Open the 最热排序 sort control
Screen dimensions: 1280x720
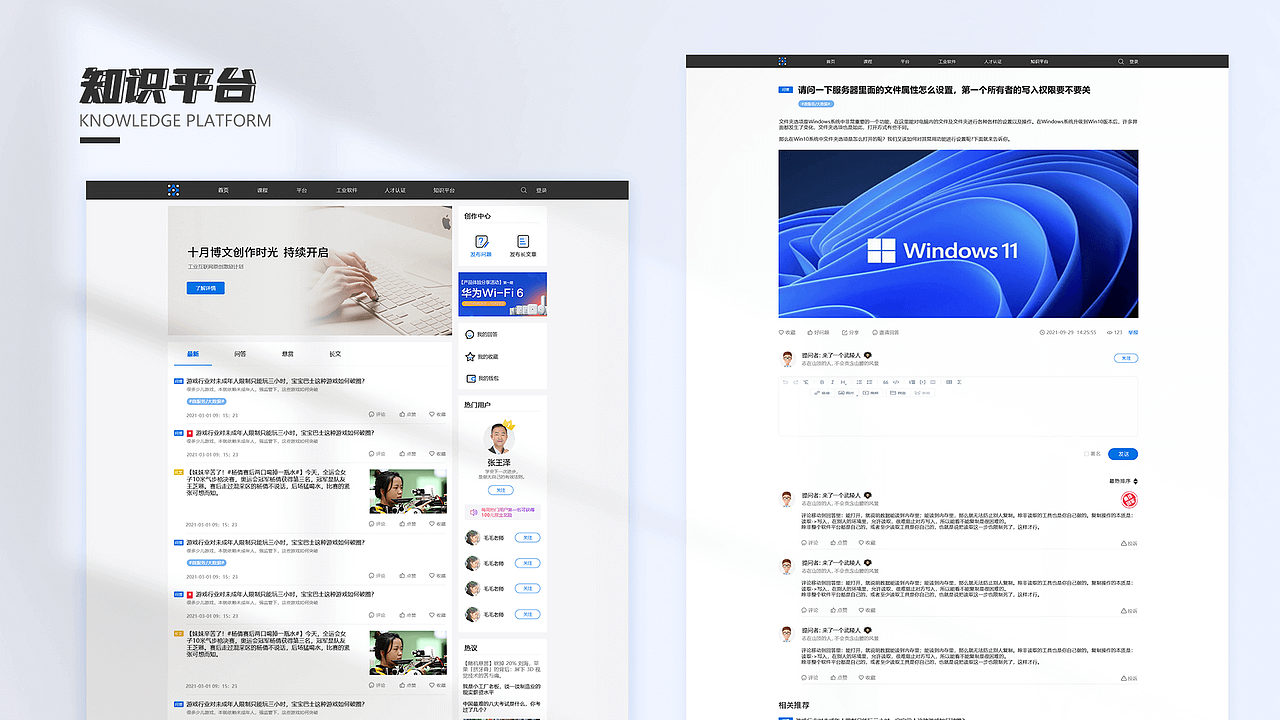point(1123,481)
